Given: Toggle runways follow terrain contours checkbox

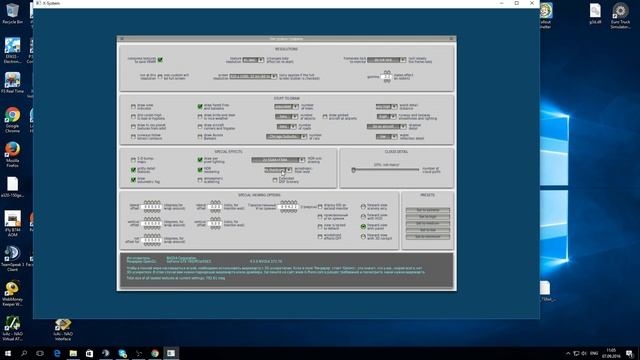Looking at the screenshot, I should pos(133,137).
